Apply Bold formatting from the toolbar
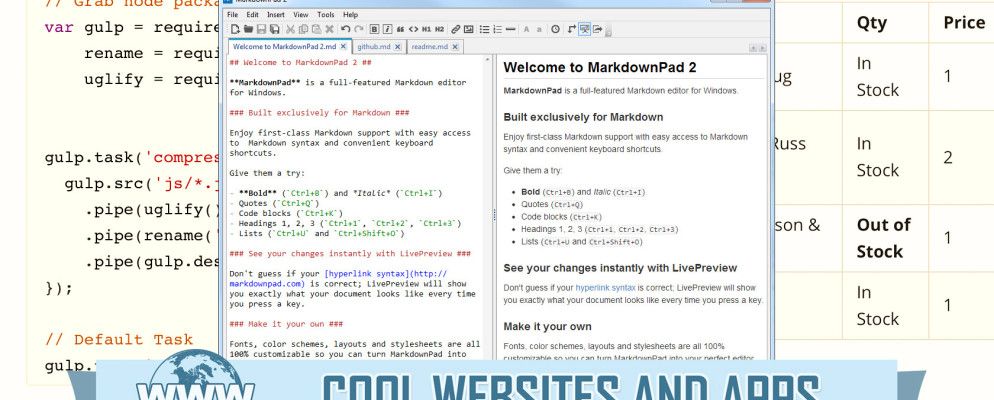The width and height of the screenshot is (994, 400). 374,29
